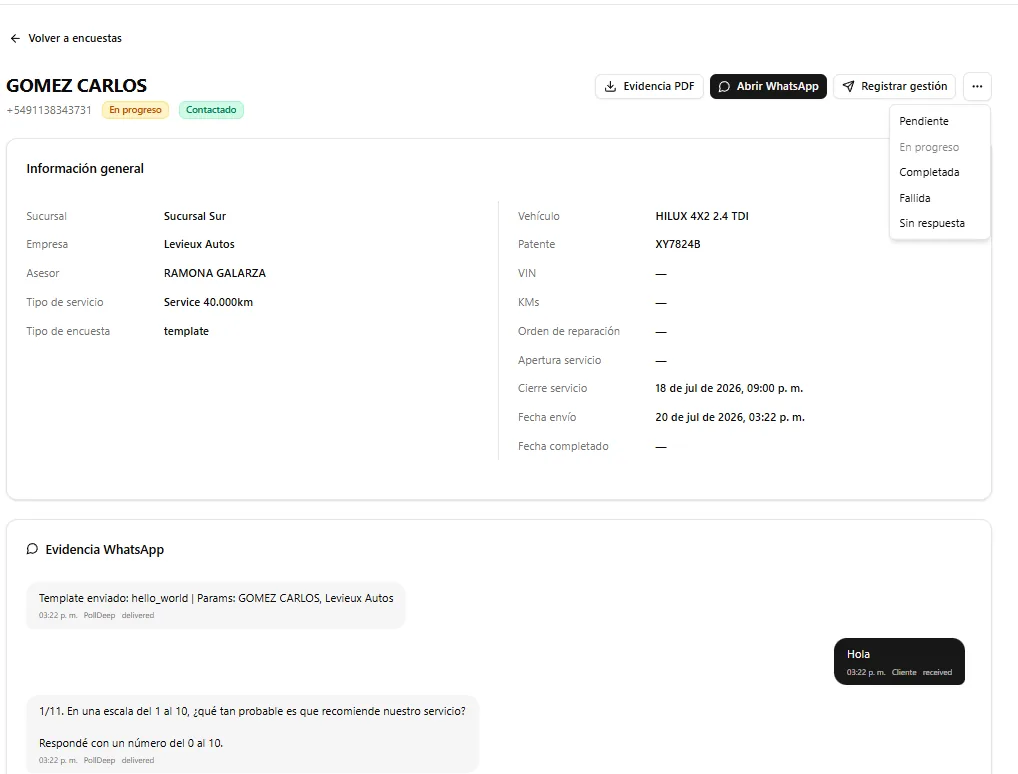Image resolution: width=1018 pixels, height=774 pixels.
Task: Open the three-dots more options menu
Action: pyautogui.click(x=977, y=86)
